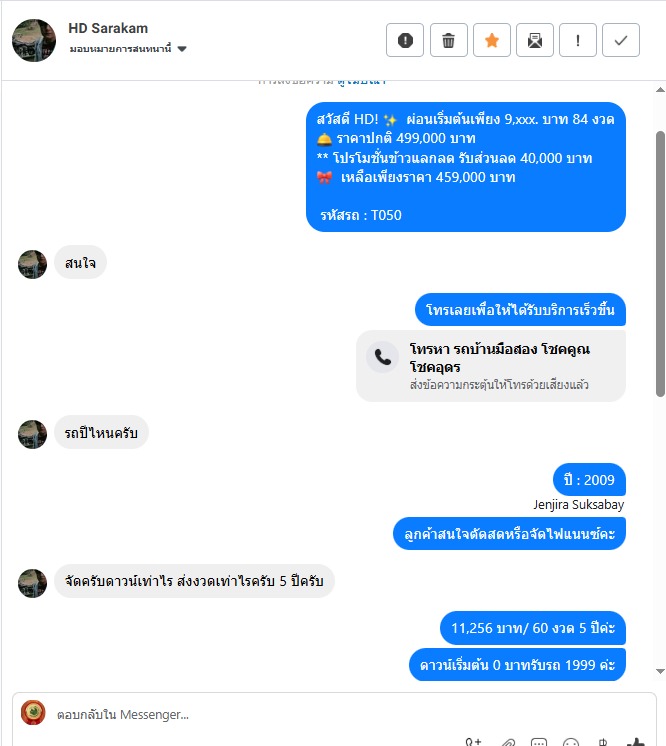Open HD Sarakam header profile picture
Viewport: 666px width, 746px height.
(x=34, y=40)
